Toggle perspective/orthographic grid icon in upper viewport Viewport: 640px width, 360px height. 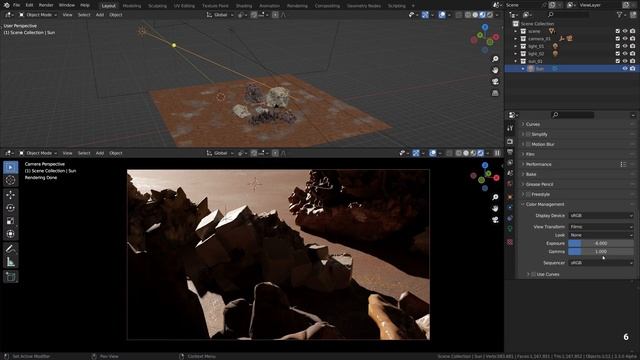coord(495,93)
